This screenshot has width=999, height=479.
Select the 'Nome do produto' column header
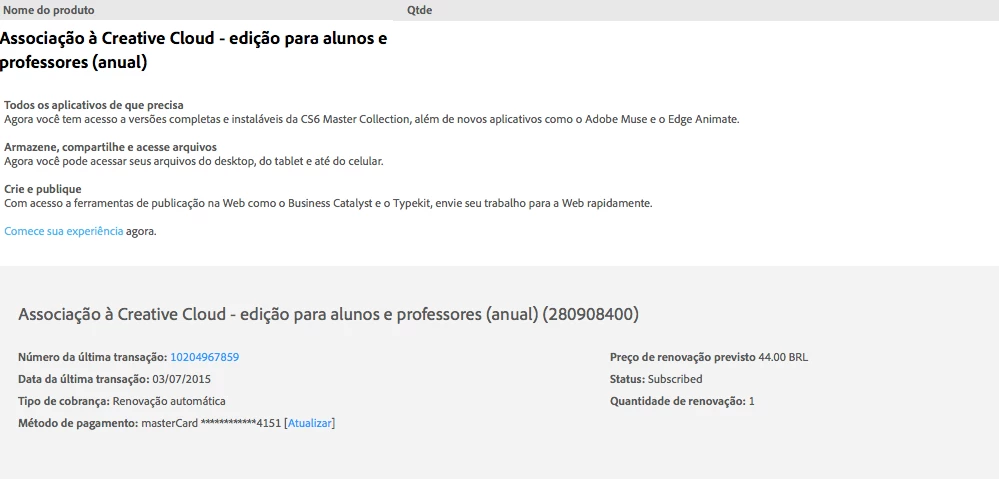click(49, 10)
